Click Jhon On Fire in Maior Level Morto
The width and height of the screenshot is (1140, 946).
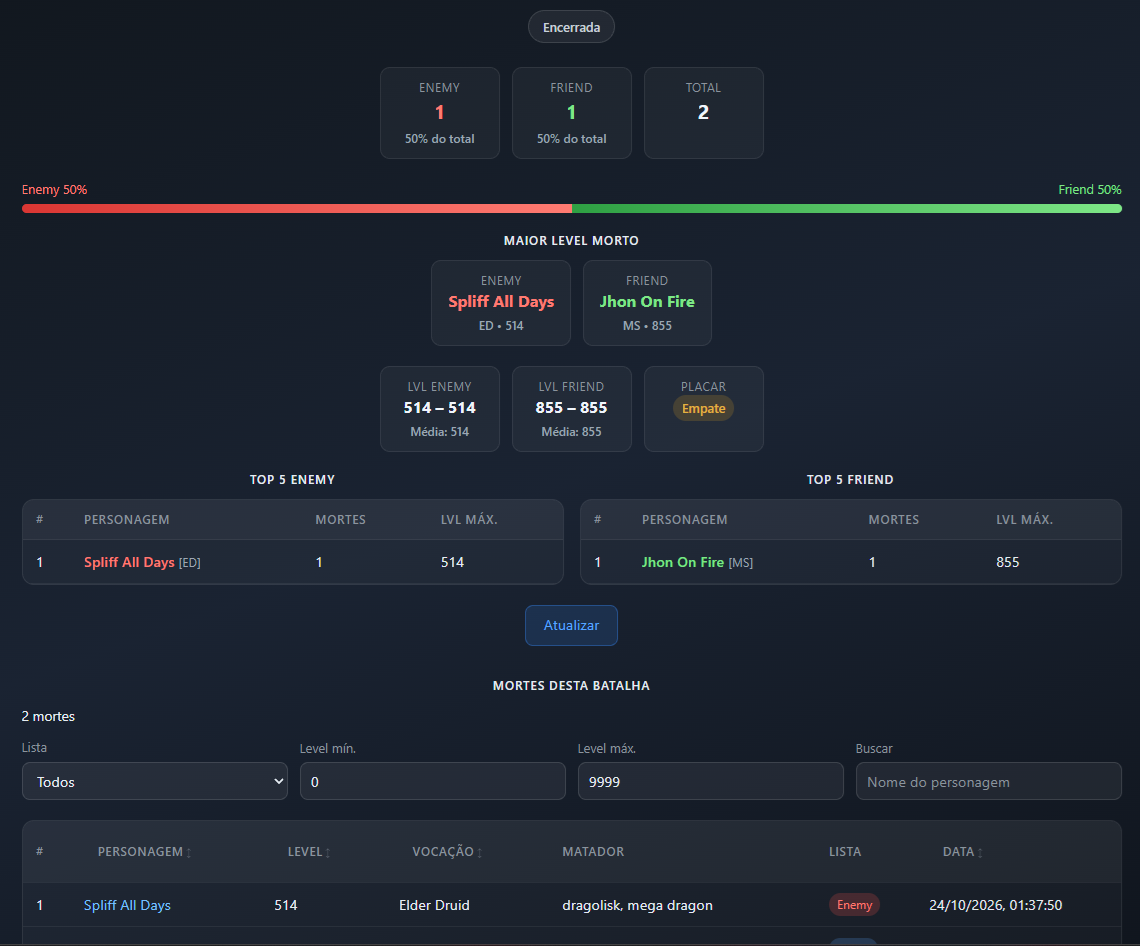pos(647,302)
